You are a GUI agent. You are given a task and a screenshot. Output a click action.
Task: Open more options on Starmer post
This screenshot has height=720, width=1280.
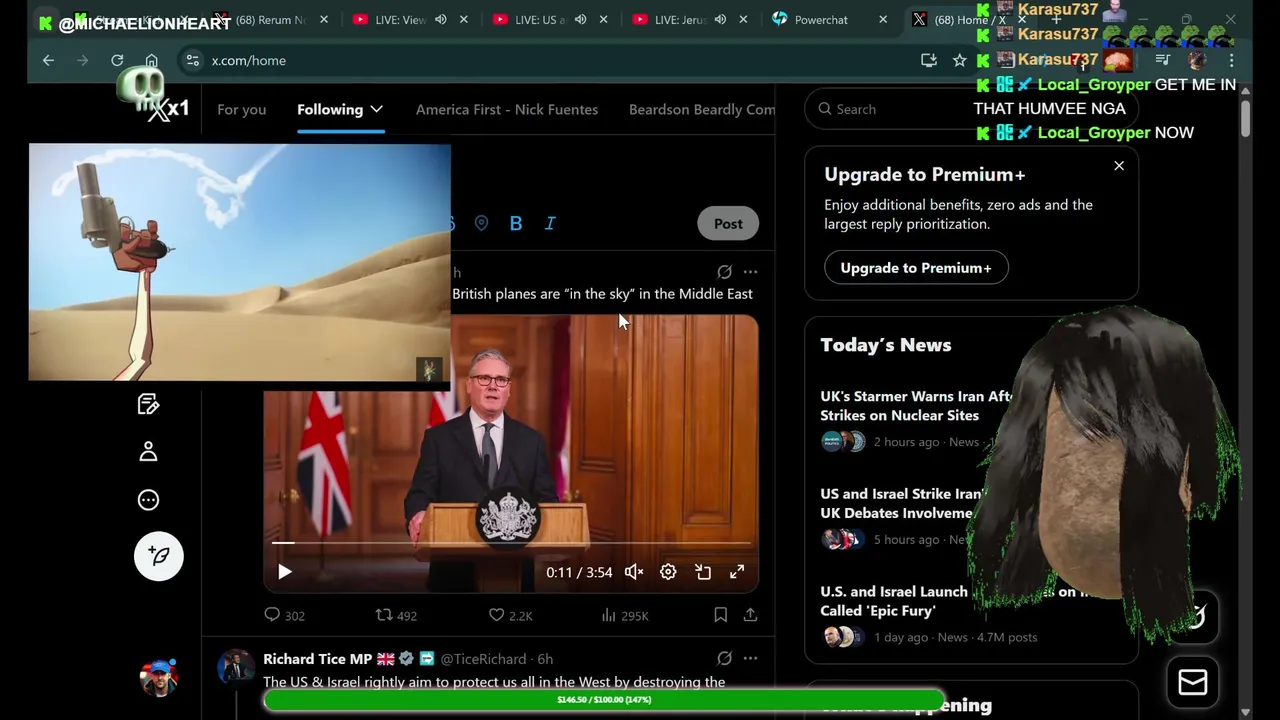(x=750, y=271)
